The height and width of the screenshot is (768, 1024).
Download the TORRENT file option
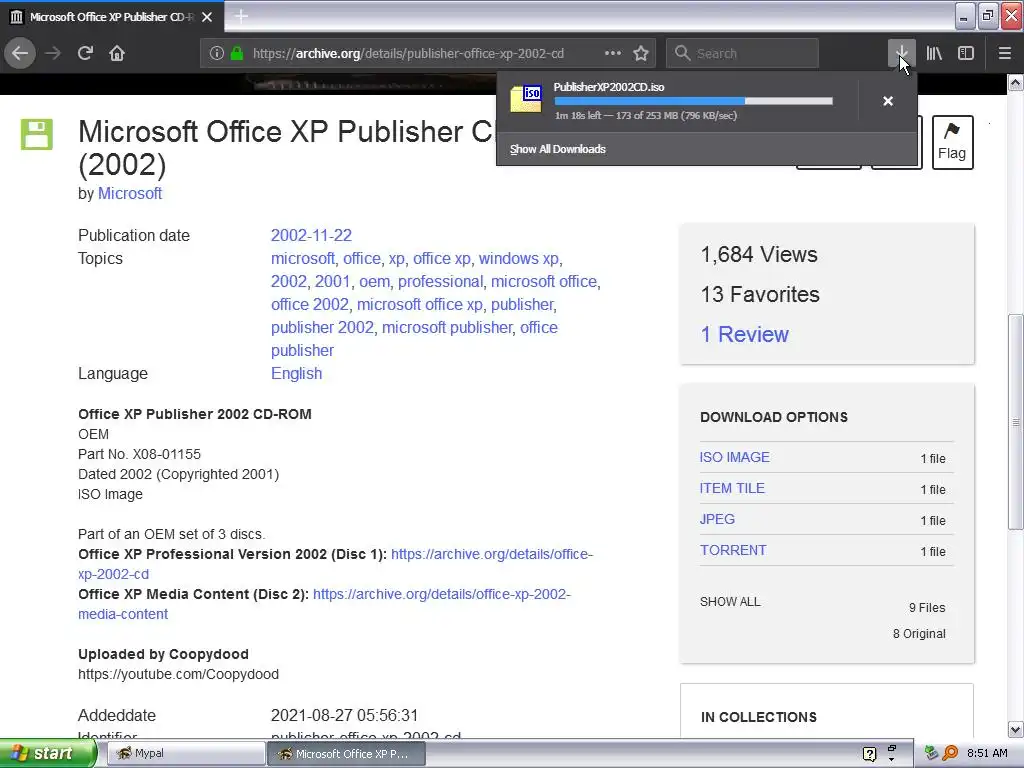click(x=733, y=551)
